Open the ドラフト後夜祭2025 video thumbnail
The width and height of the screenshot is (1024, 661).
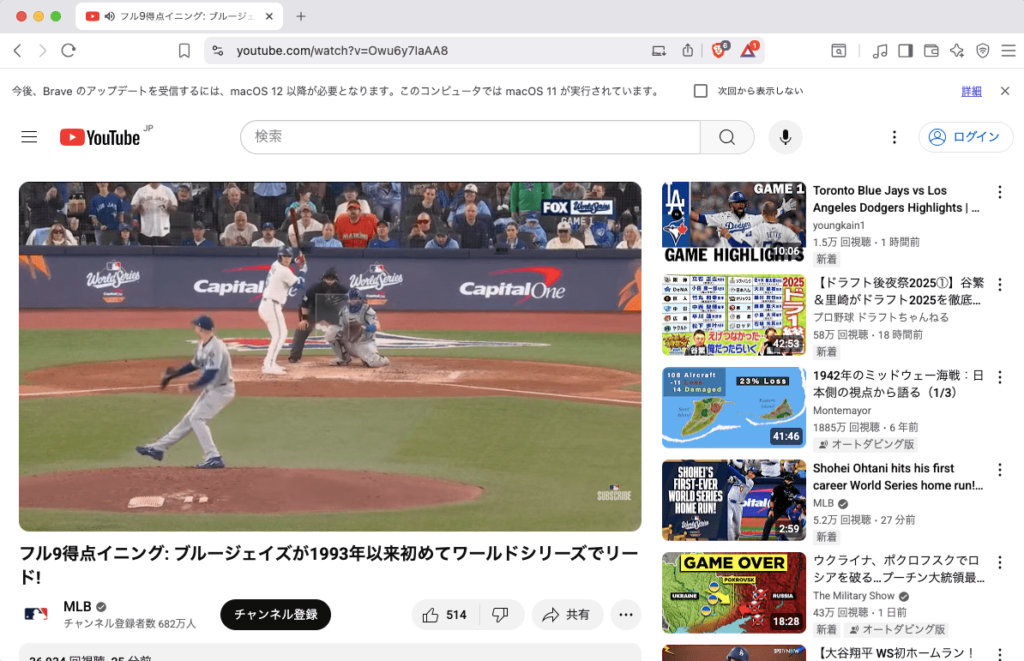(734, 315)
